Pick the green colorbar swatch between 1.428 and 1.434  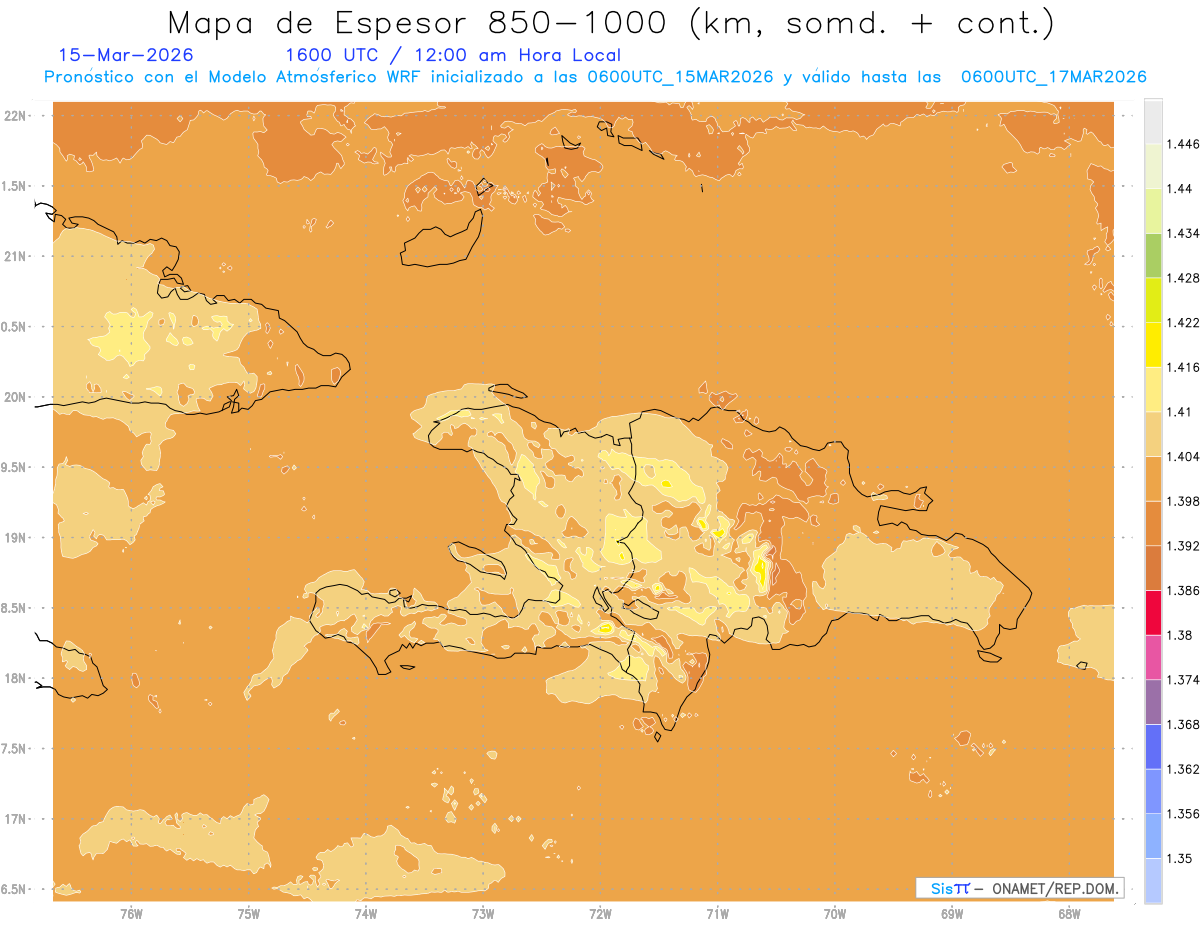pos(1153,256)
